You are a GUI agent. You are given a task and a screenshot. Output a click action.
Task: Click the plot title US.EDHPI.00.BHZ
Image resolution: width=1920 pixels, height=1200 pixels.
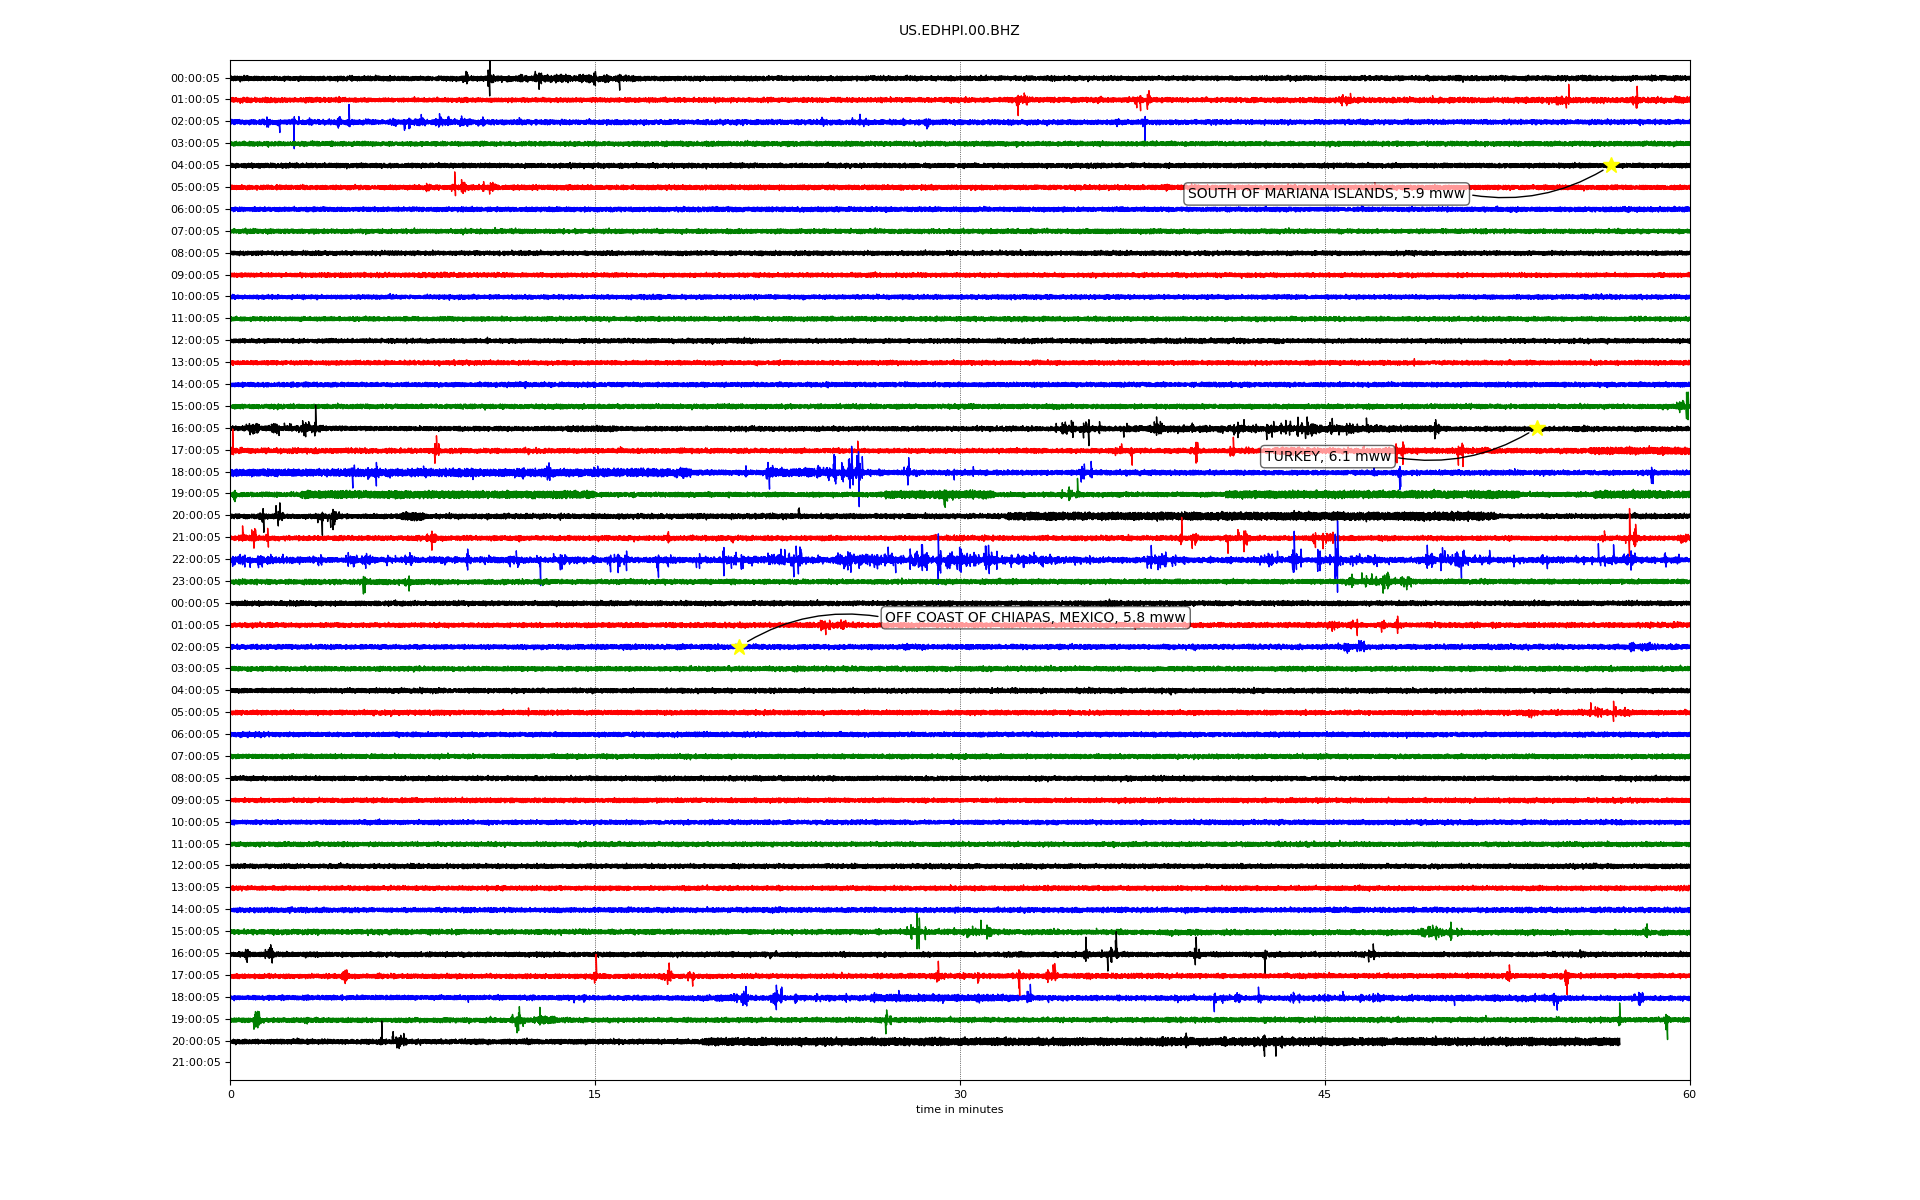point(959,31)
